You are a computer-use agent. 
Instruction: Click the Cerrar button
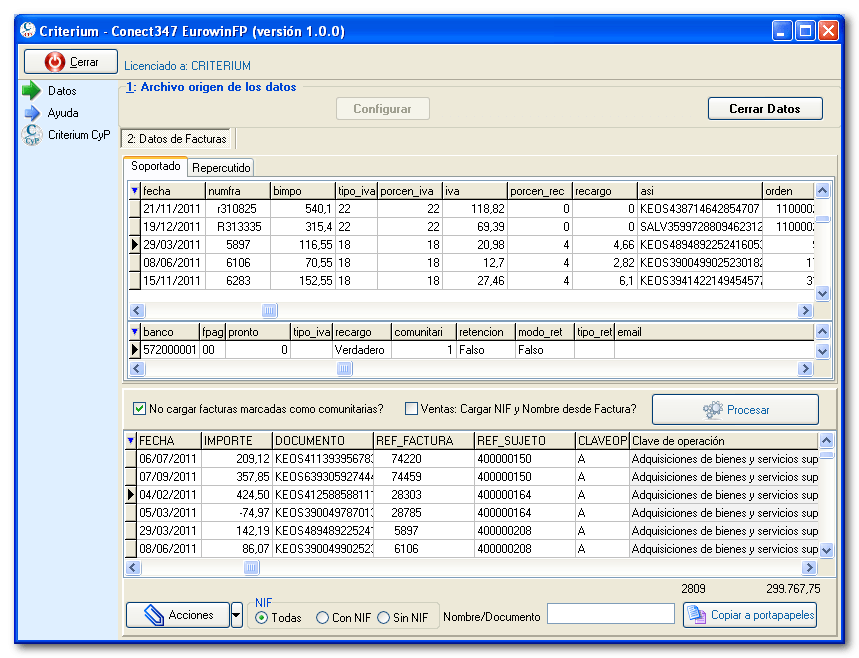71,61
